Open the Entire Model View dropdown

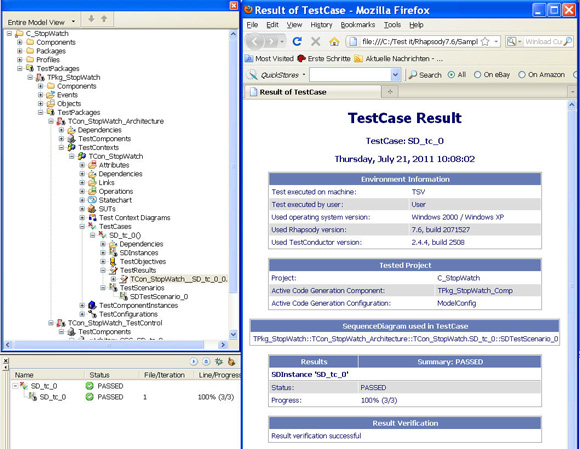click(41, 22)
